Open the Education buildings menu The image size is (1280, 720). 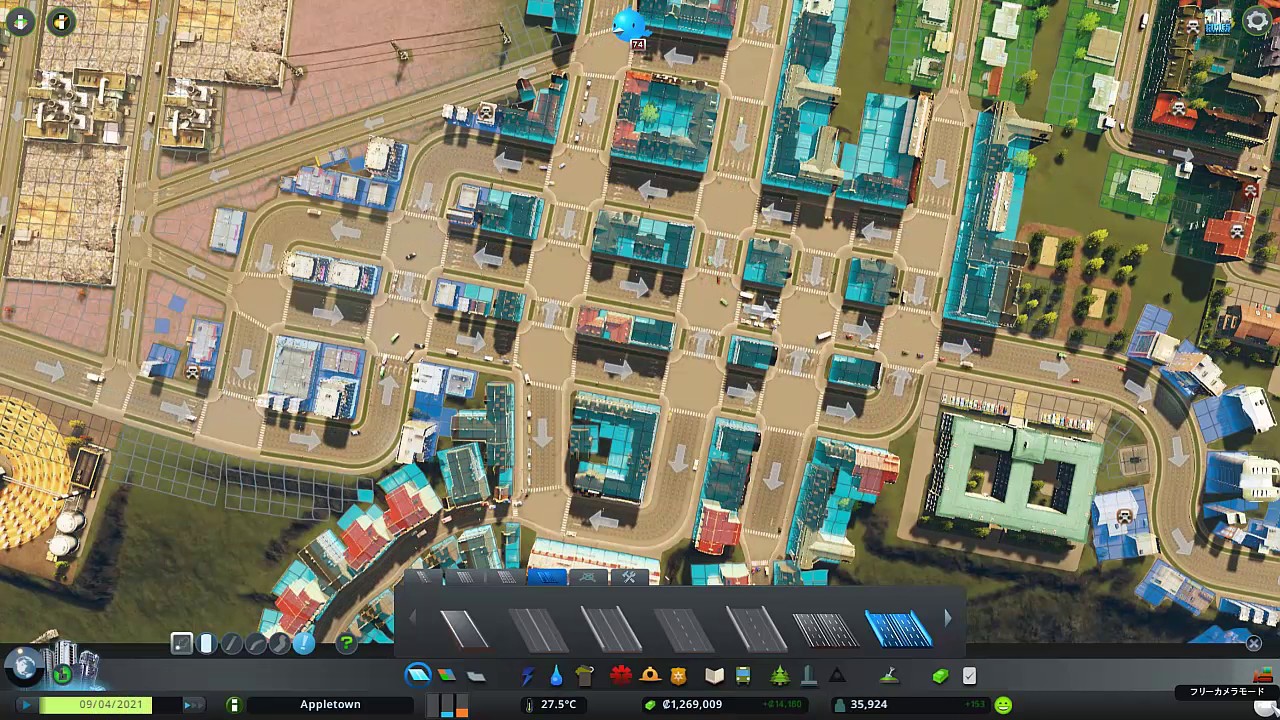click(x=714, y=676)
